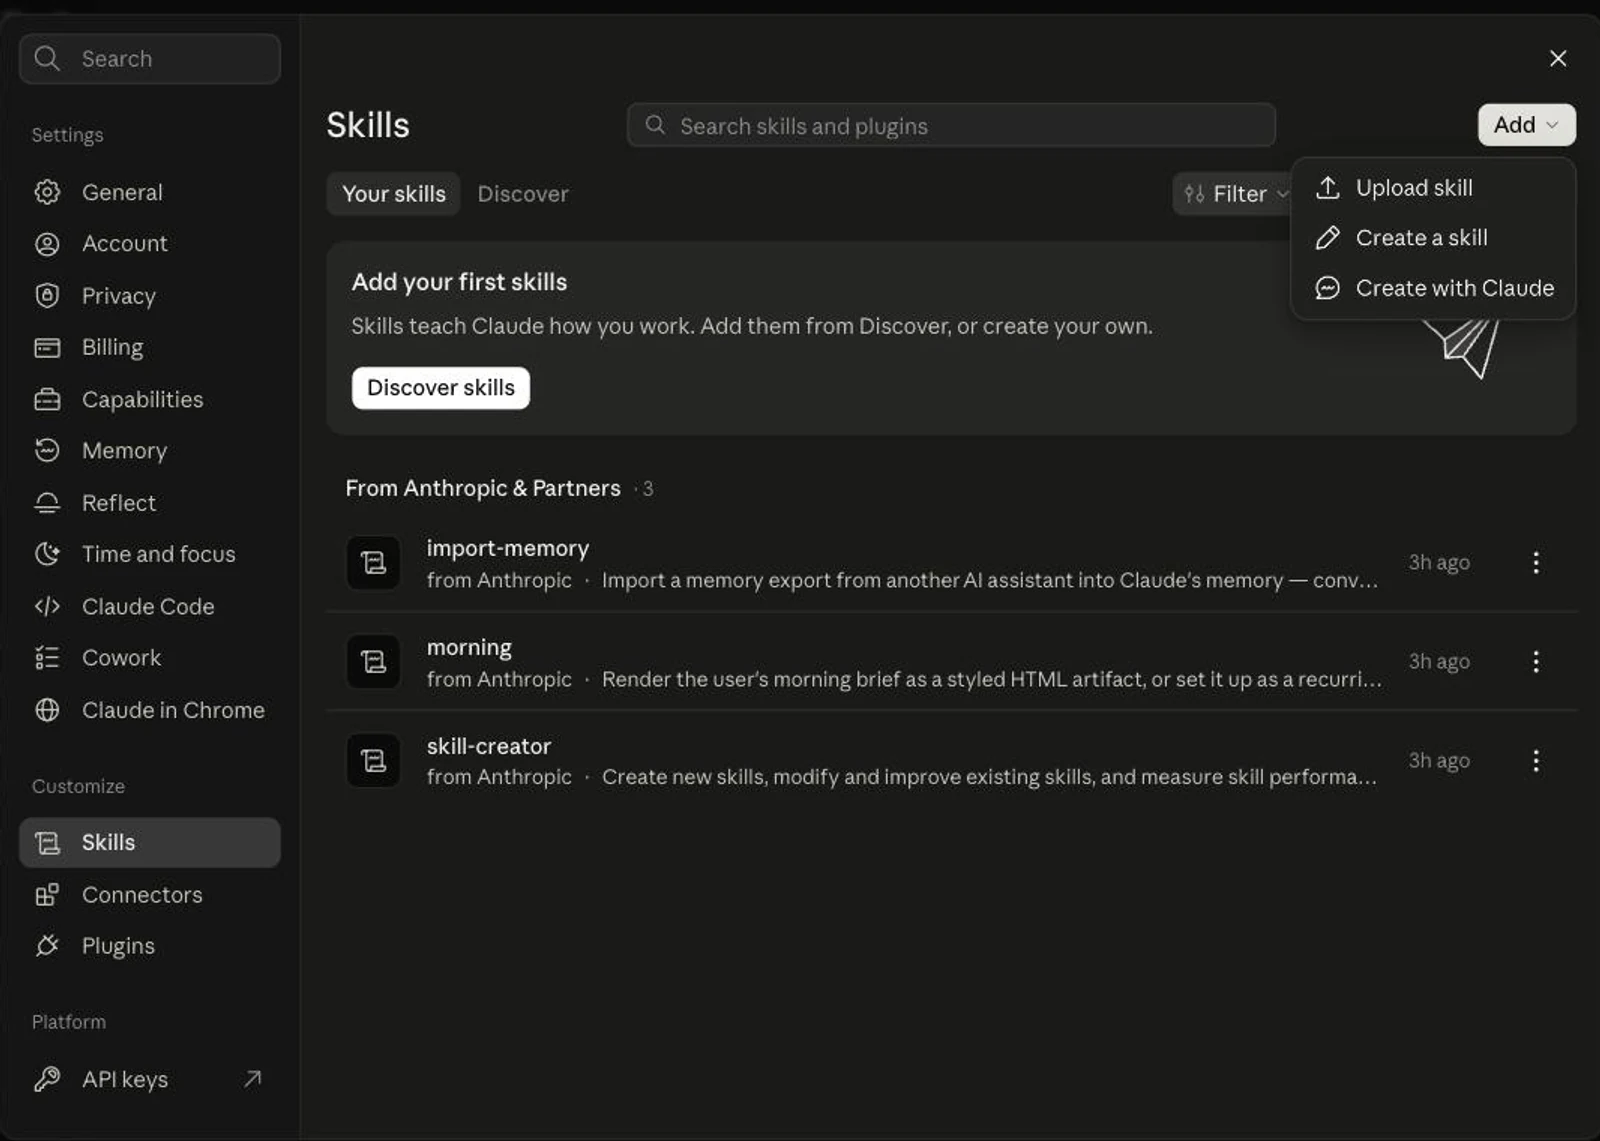Click the Billing sidebar label
The width and height of the screenshot is (1600, 1141).
click(112, 347)
